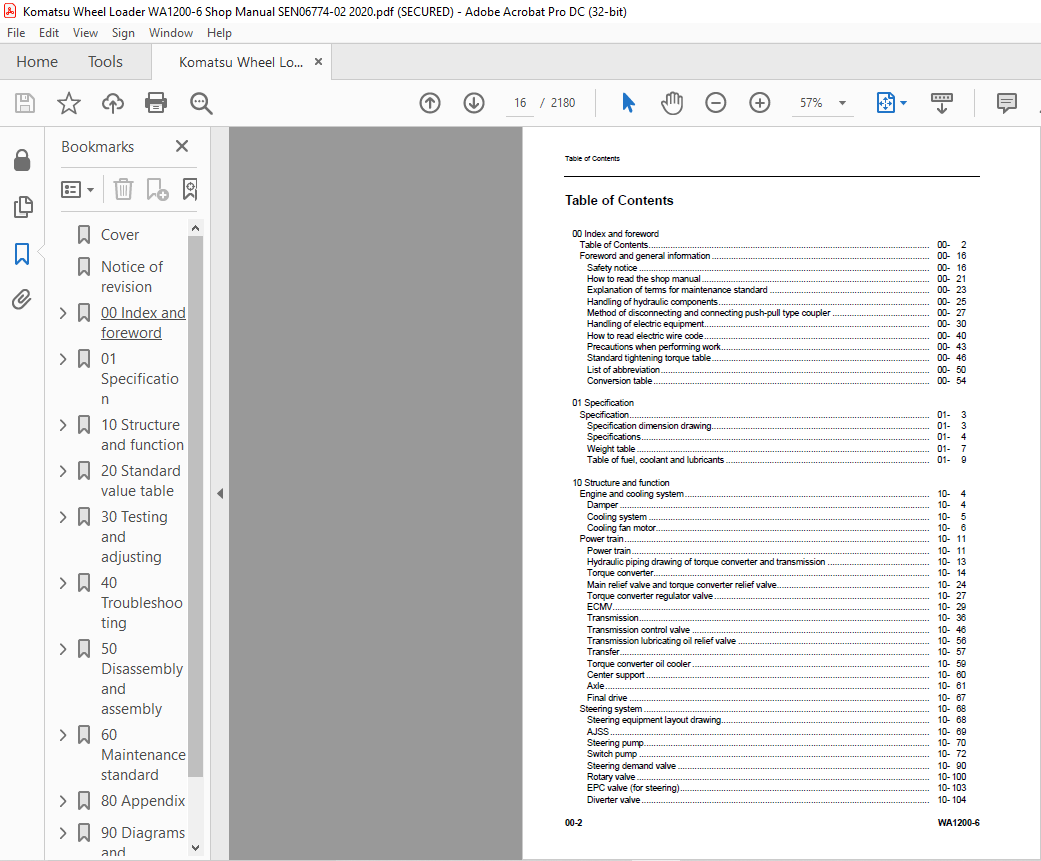1041x861 pixels.
Task: Go to previous page with up arrow
Action: pyautogui.click(x=430, y=103)
